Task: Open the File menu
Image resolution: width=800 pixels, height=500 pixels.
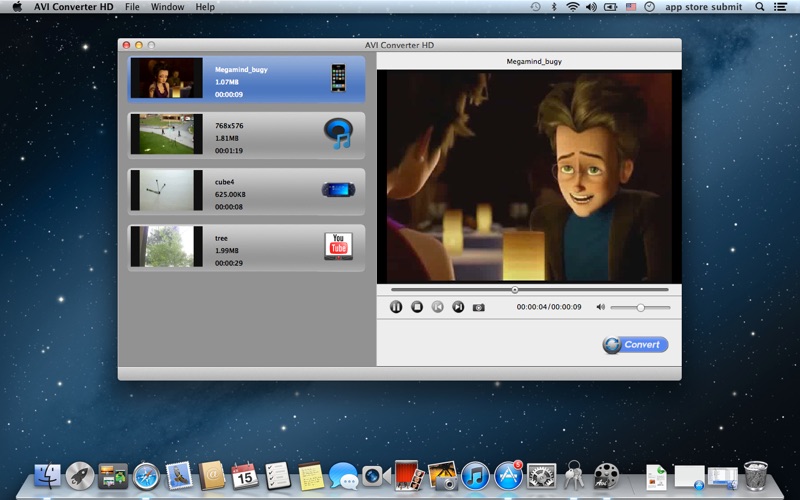Action: pyautogui.click(x=132, y=7)
